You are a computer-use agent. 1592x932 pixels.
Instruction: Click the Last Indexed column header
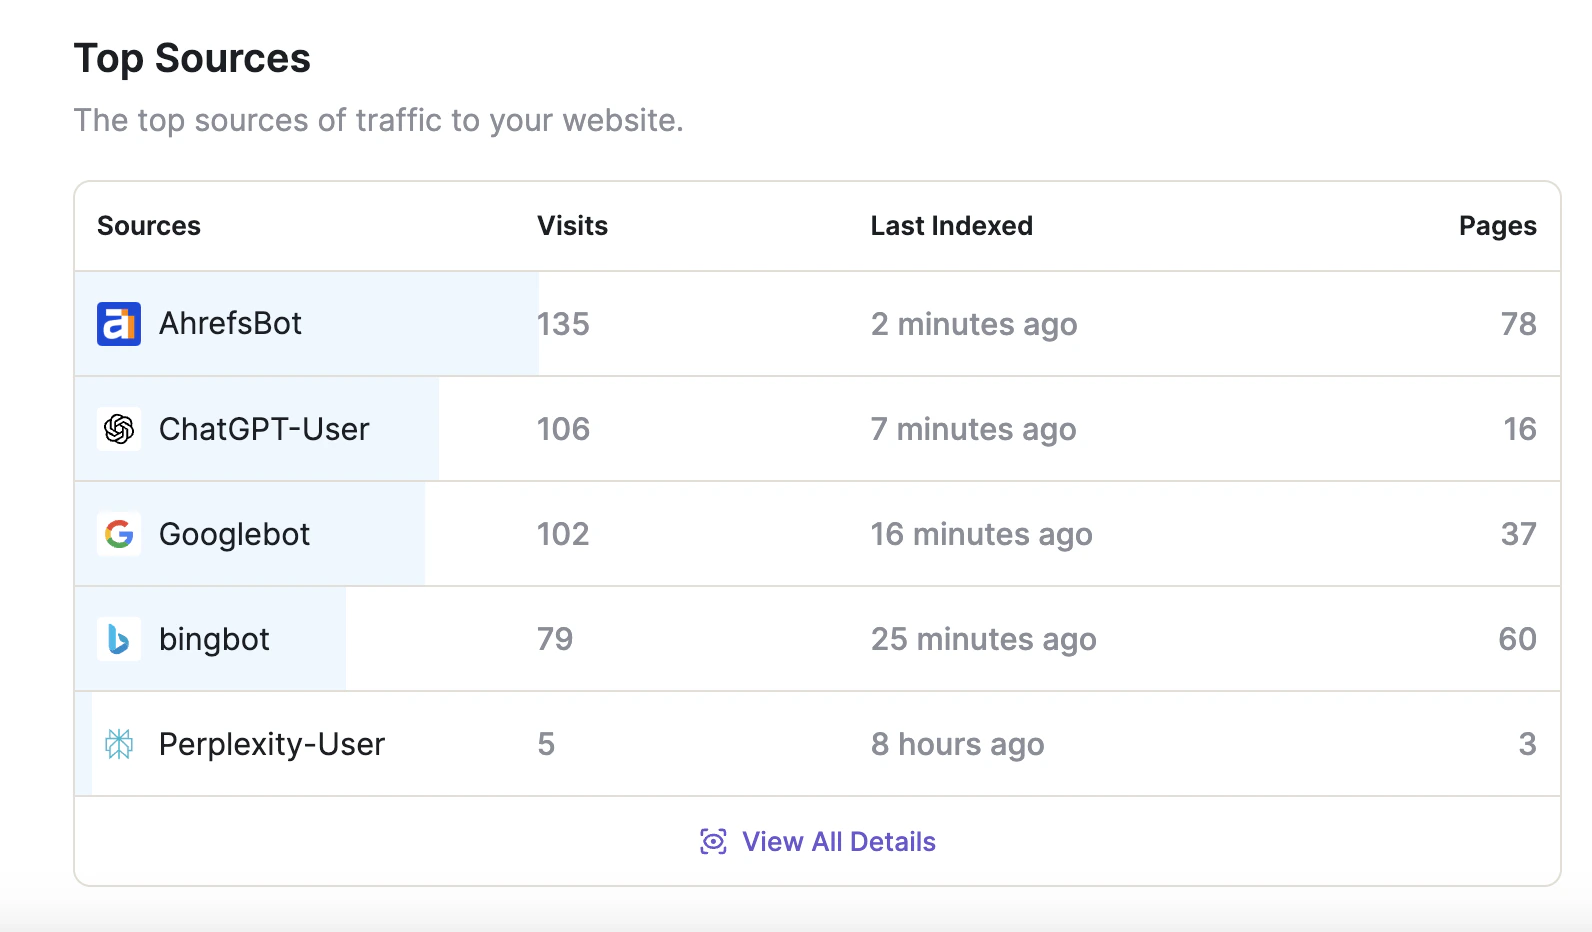click(951, 226)
